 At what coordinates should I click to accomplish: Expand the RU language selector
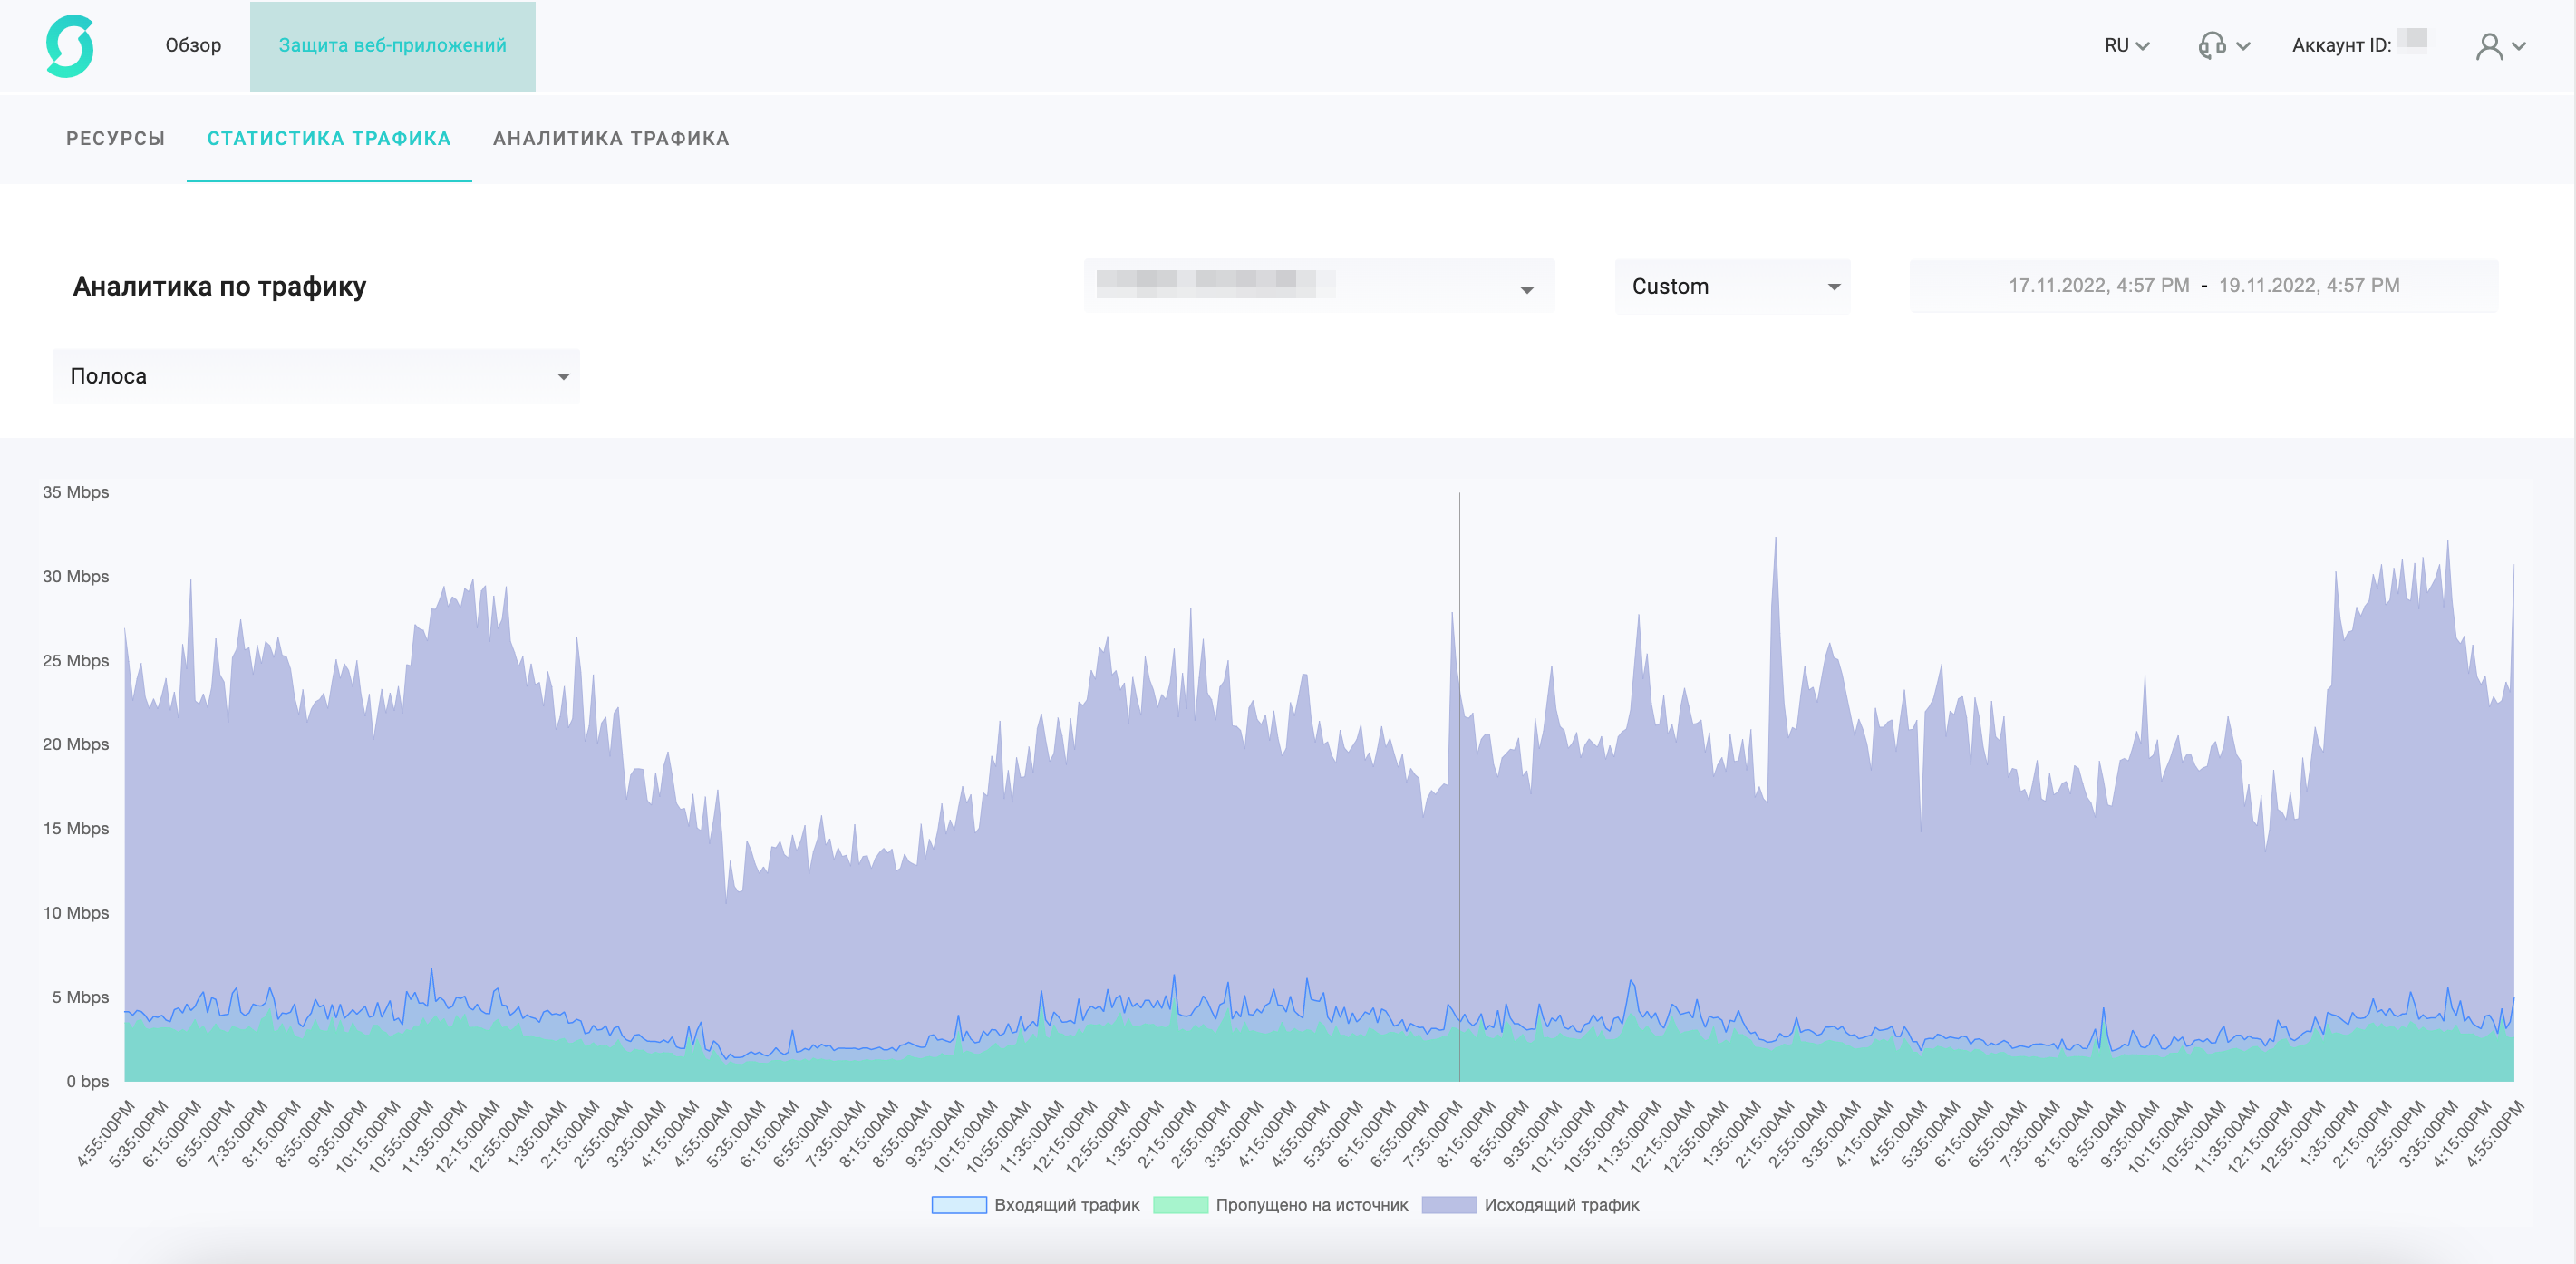coord(2126,46)
